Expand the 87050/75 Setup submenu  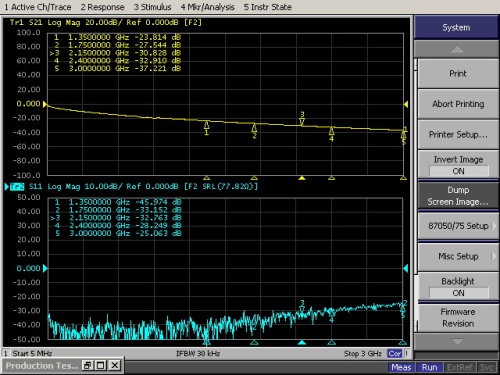click(x=458, y=226)
